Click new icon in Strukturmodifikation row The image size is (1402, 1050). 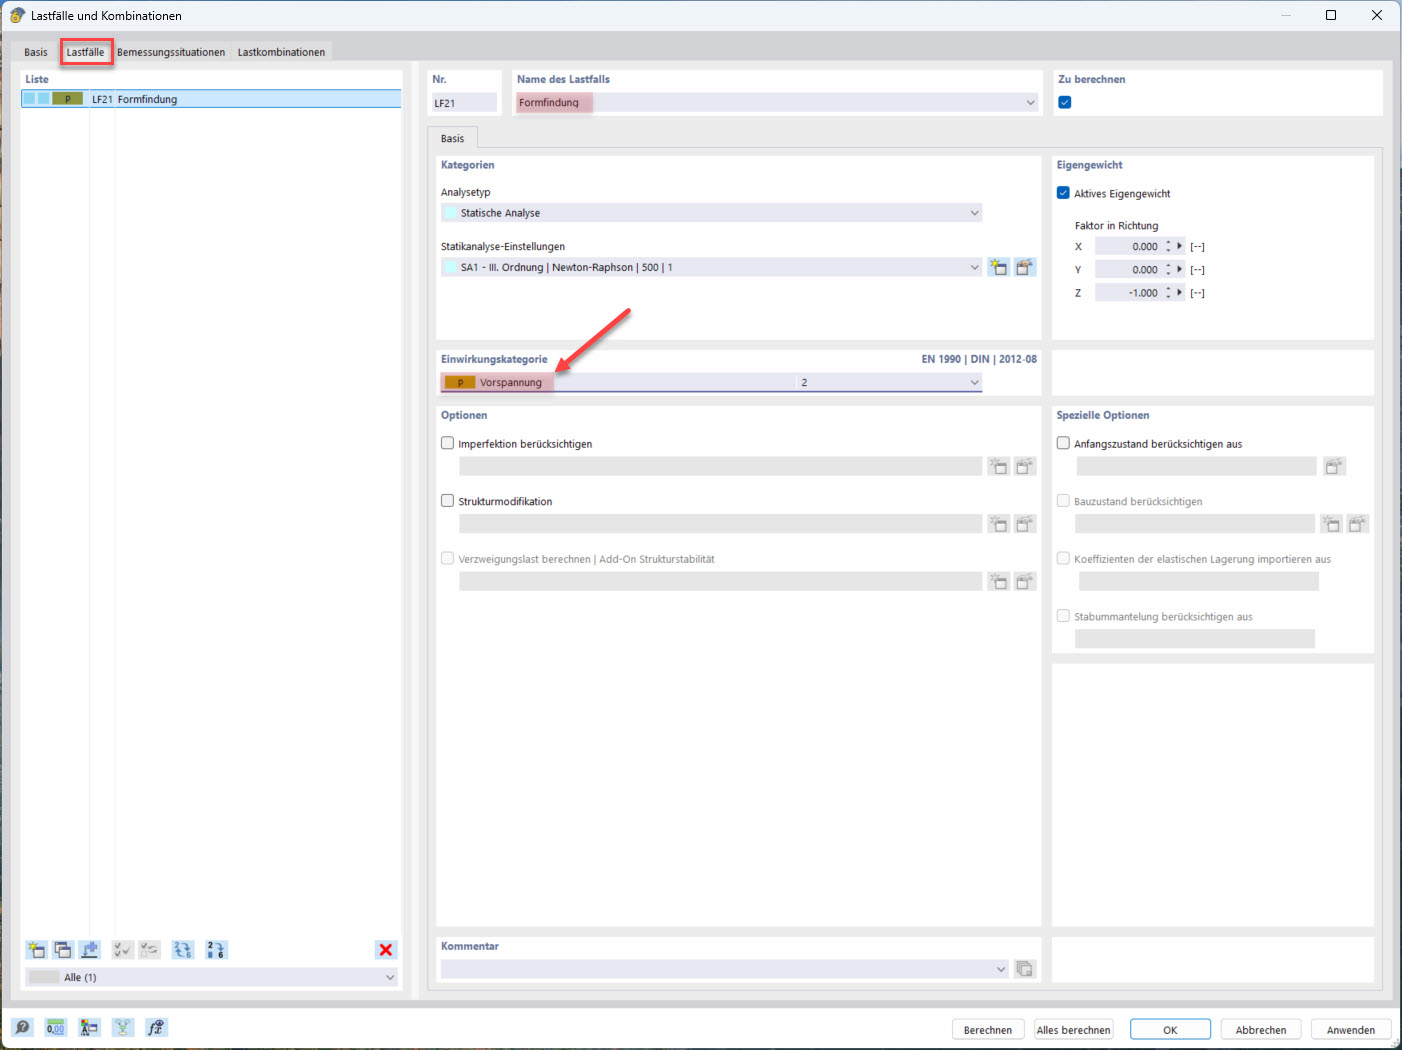coord(998,524)
